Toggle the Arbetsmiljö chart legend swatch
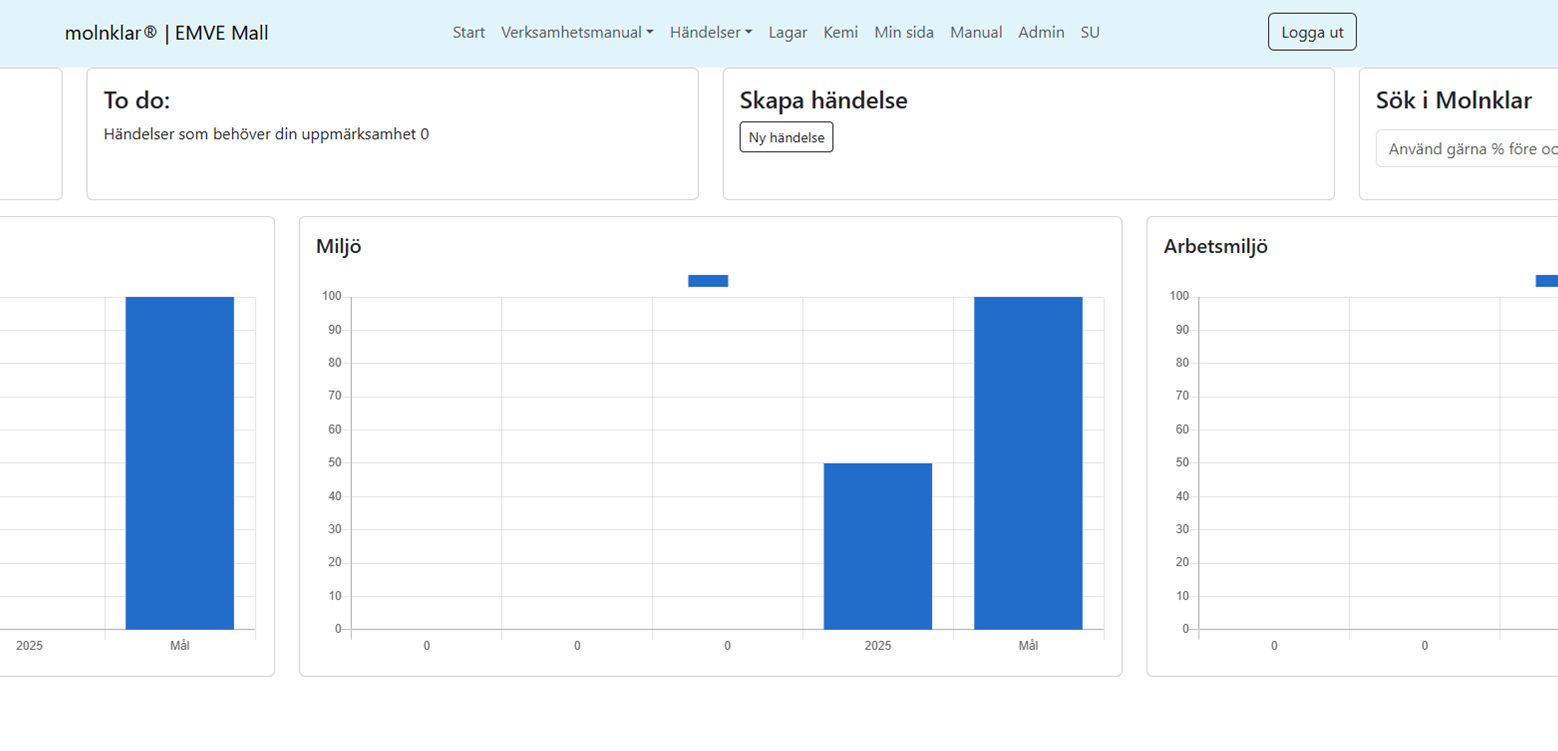The height and width of the screenshot is (751, 1558). click(x=1546, y=281)
